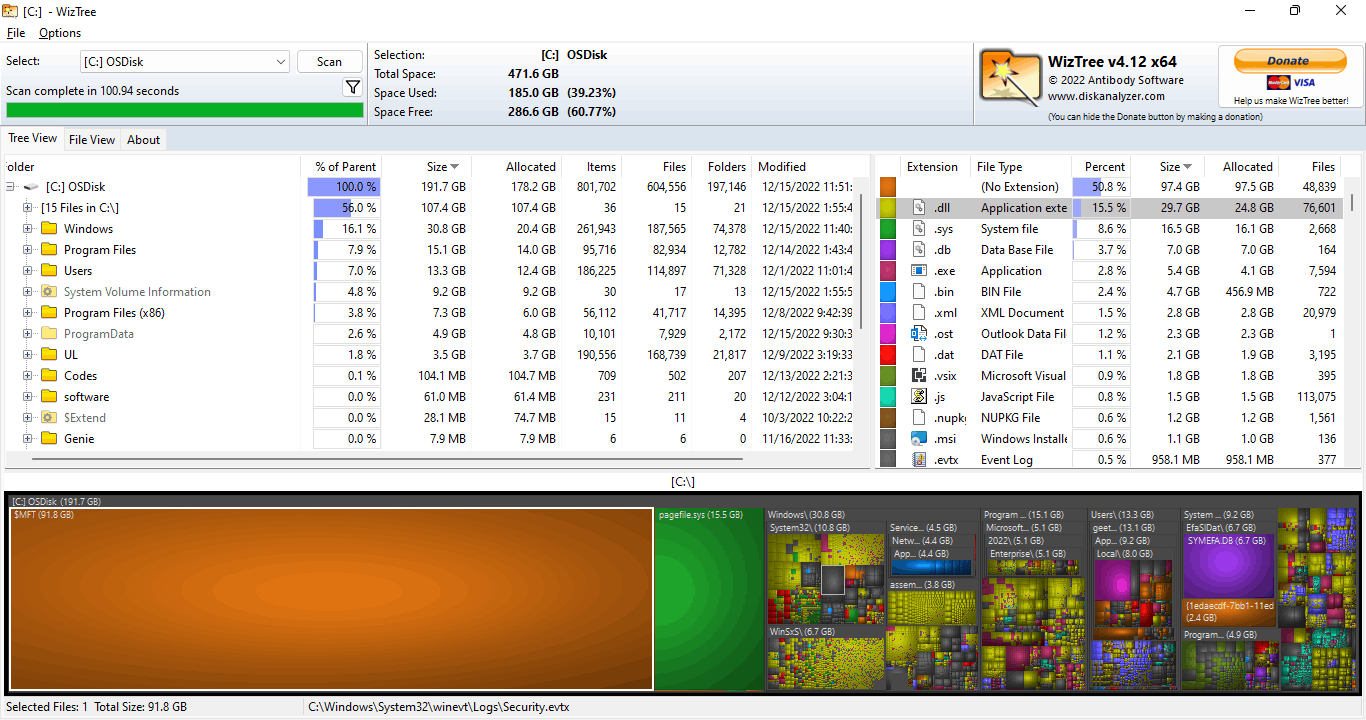1366x720 pixels.
Task: Click the $MFT block in treemap
Action: (x=331, y=599)
